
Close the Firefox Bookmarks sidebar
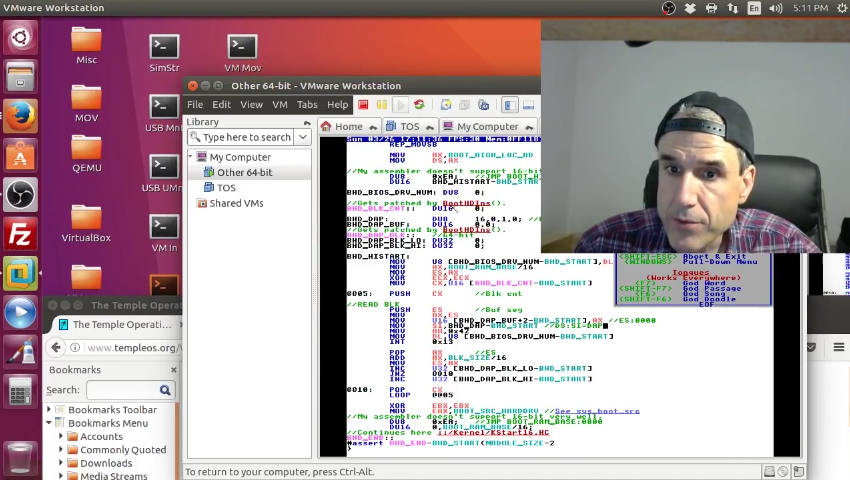[173, 370]
